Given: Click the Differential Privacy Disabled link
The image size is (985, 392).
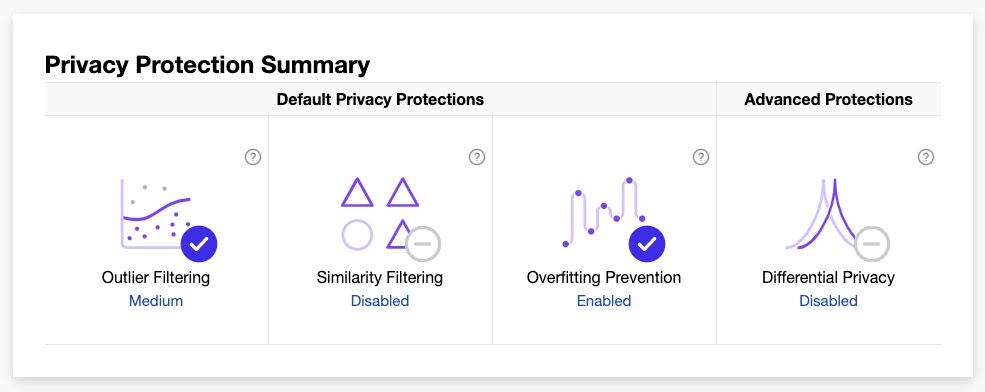Looking at the screenshot, I should coord(829,301).
